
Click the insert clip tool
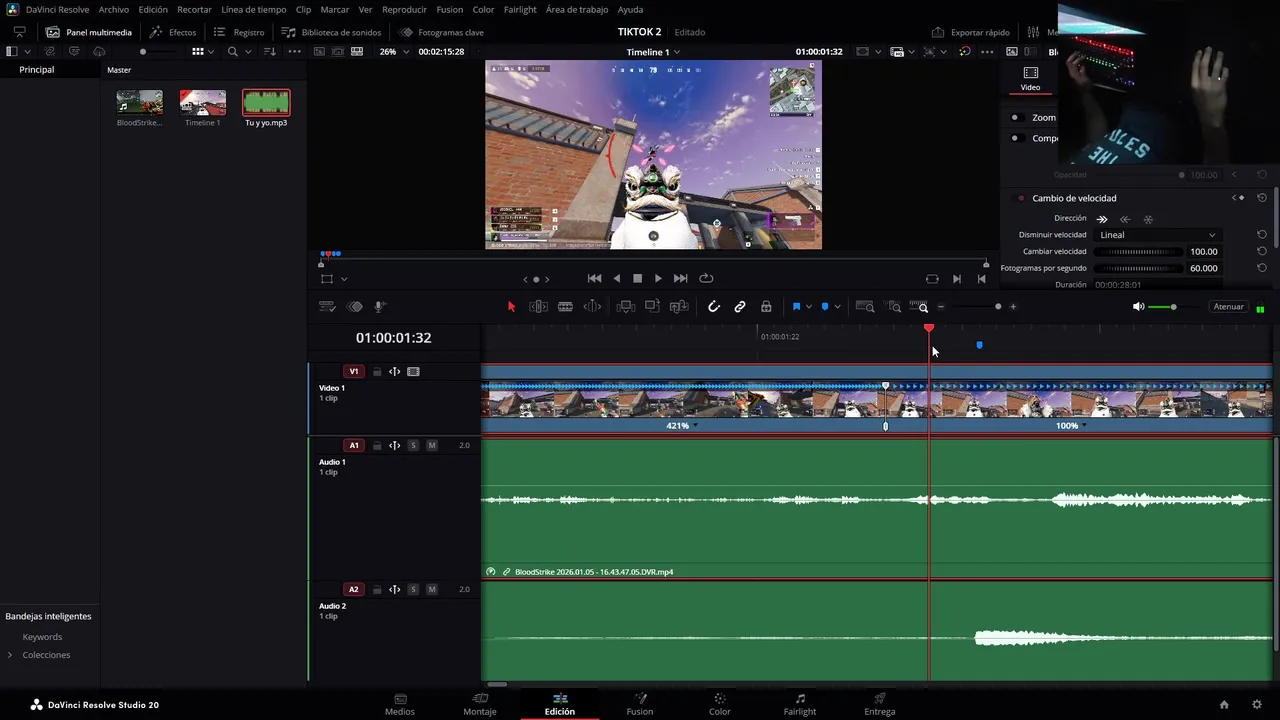[x=626, y=307]
